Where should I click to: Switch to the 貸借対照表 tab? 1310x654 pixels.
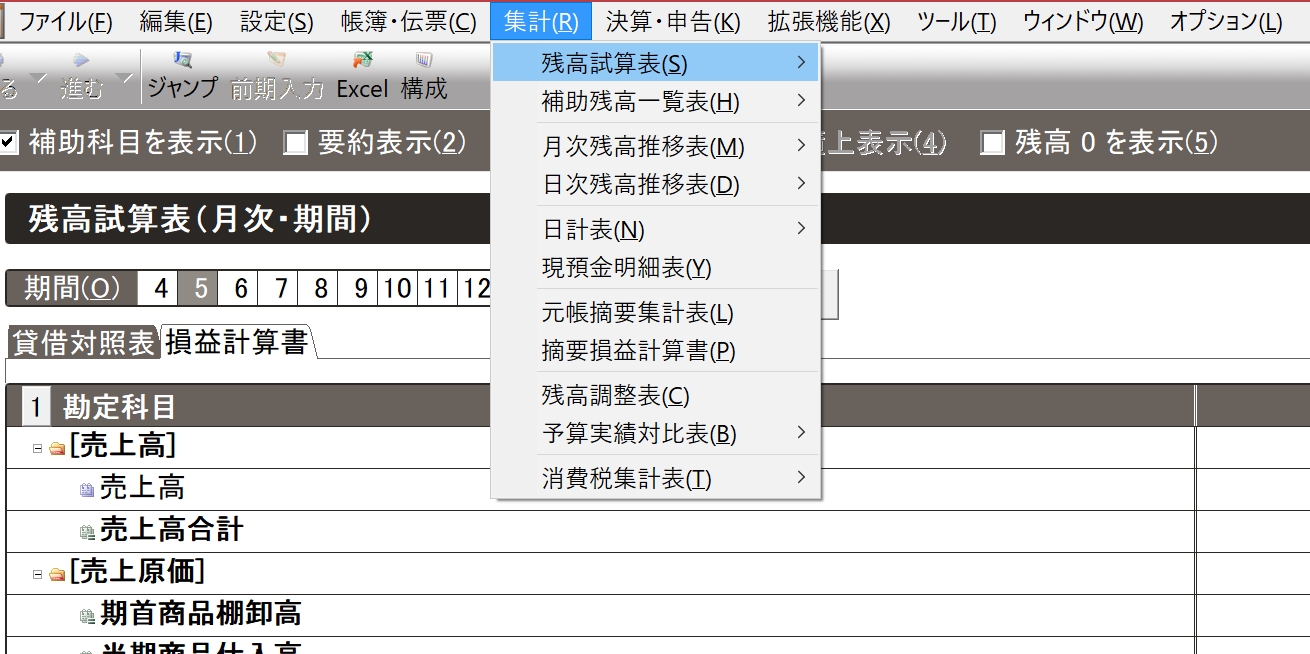point(82,343)
